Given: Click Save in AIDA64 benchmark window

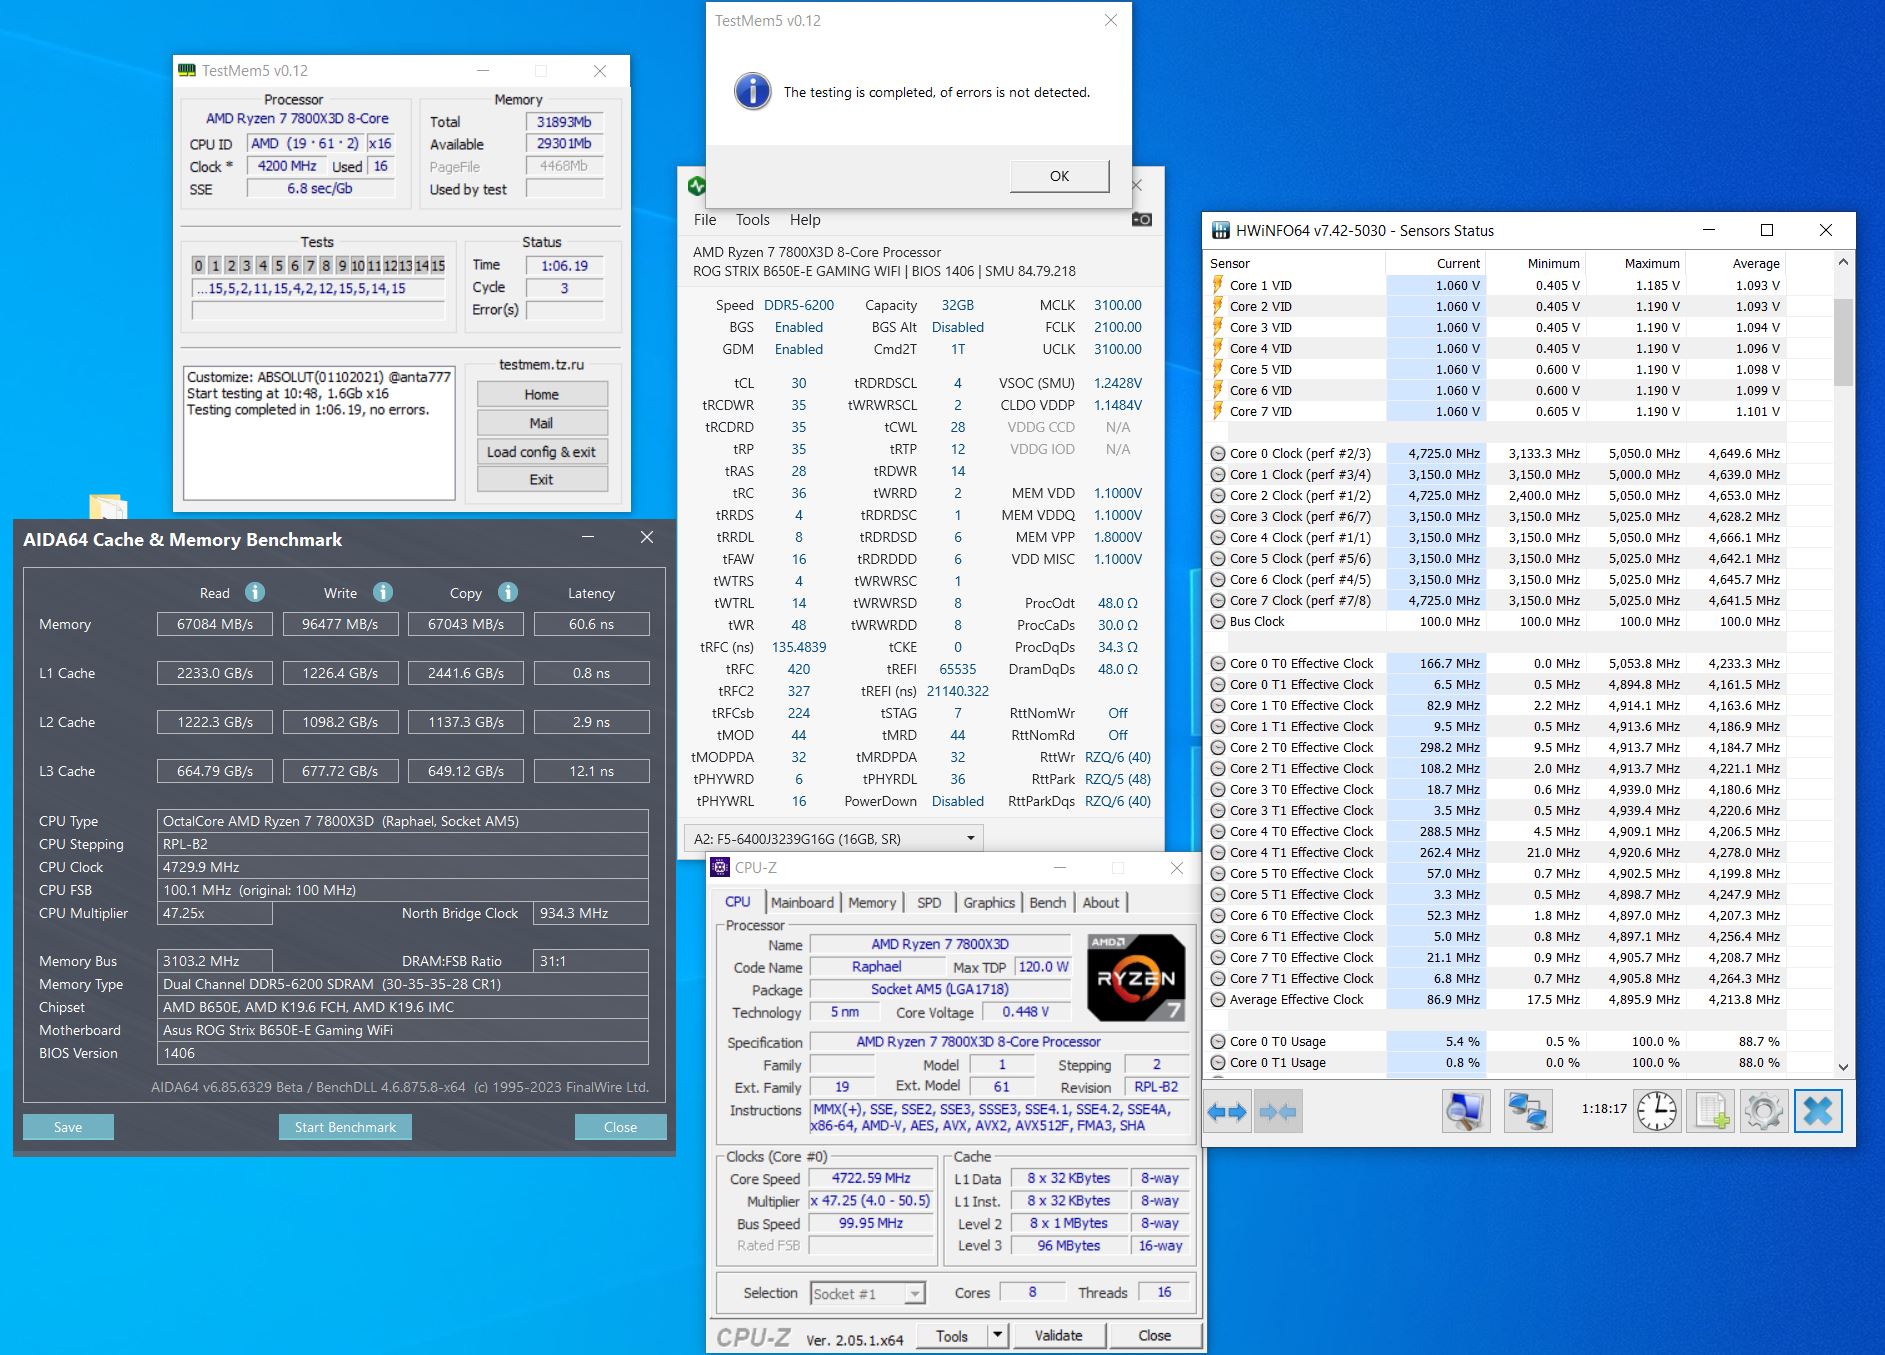Looking at the screenshot, I should click(68, 1127).
